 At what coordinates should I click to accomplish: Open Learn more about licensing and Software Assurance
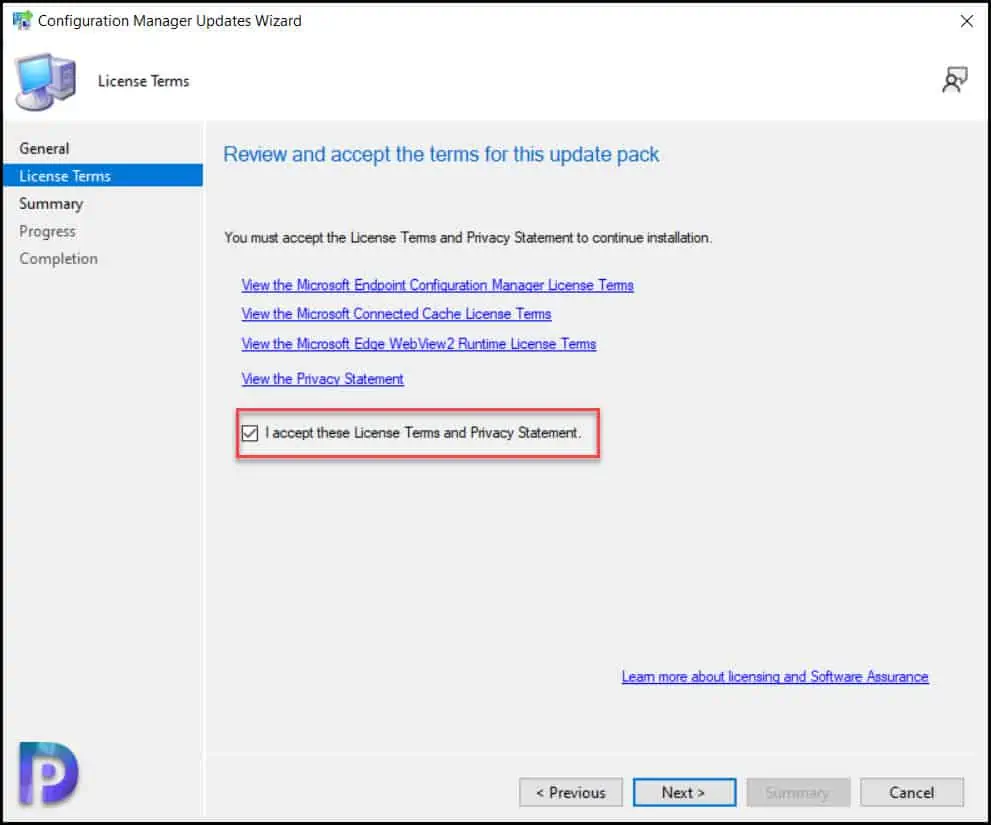coord(775,676)
